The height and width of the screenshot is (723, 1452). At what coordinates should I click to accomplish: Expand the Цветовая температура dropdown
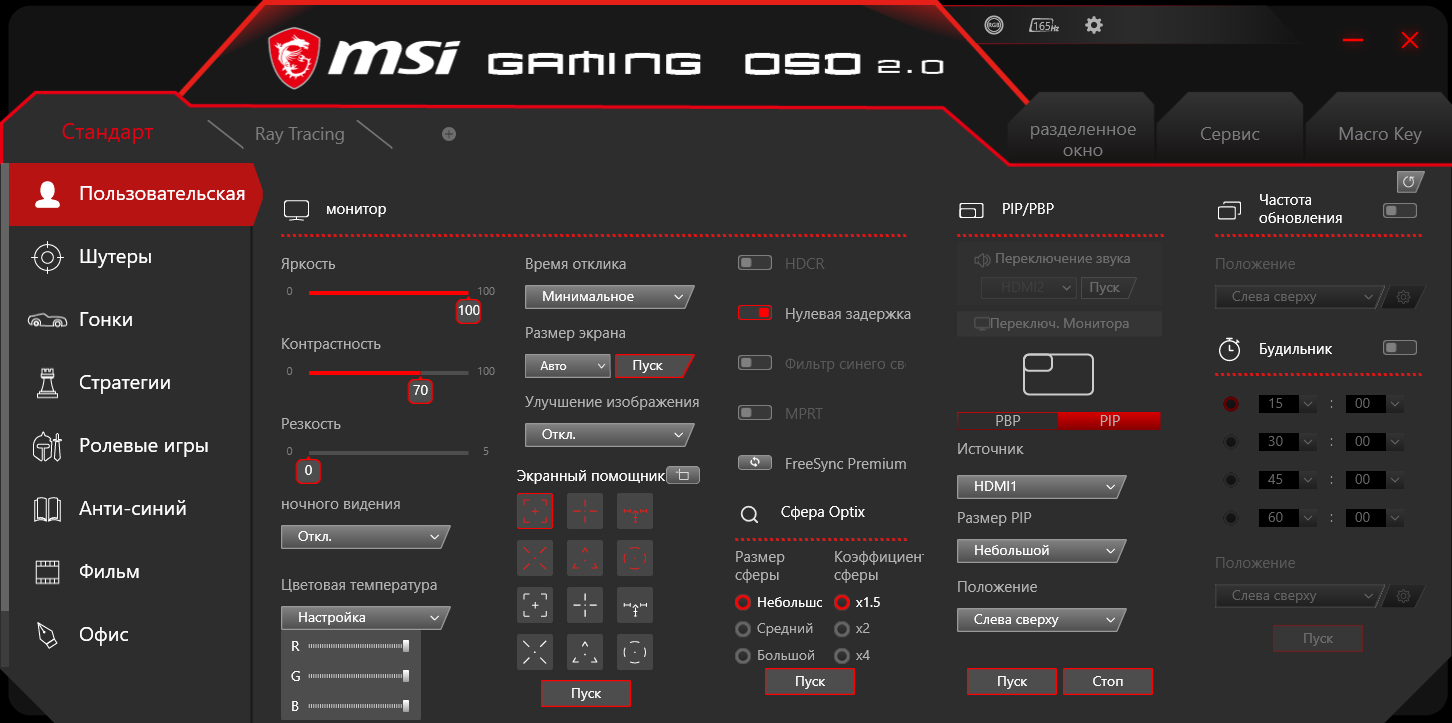(365, 618)
